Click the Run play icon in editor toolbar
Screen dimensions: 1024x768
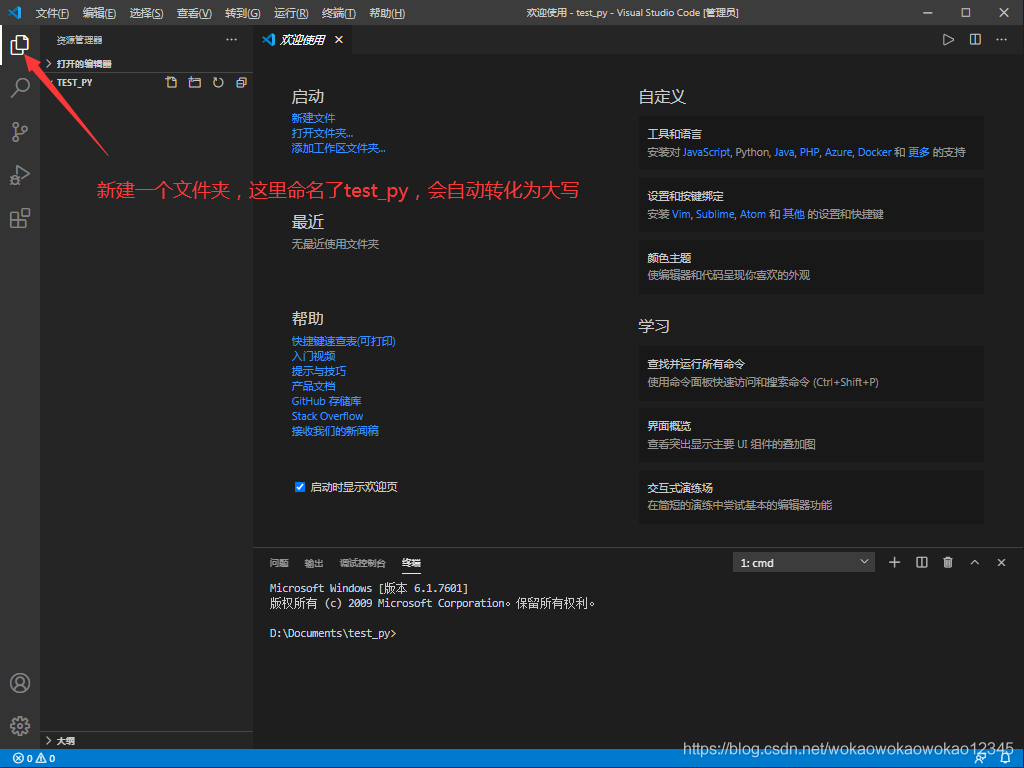click(948, 40)
